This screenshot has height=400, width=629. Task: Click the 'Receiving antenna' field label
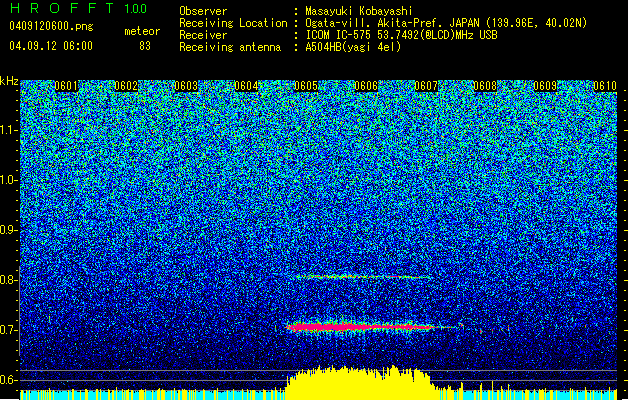coord(230,47)
